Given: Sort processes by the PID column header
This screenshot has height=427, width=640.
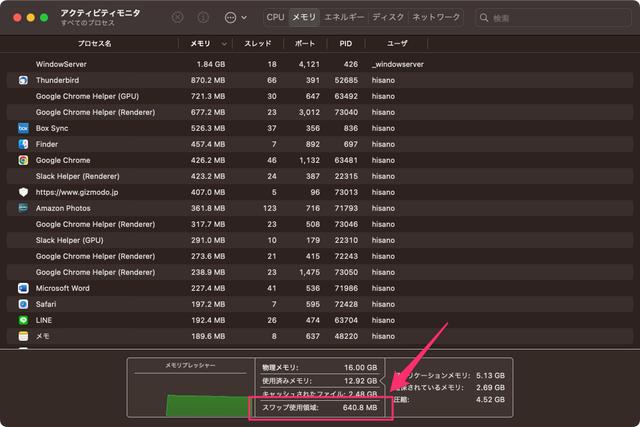Looking at the screenshot, I should coord(345,44).
